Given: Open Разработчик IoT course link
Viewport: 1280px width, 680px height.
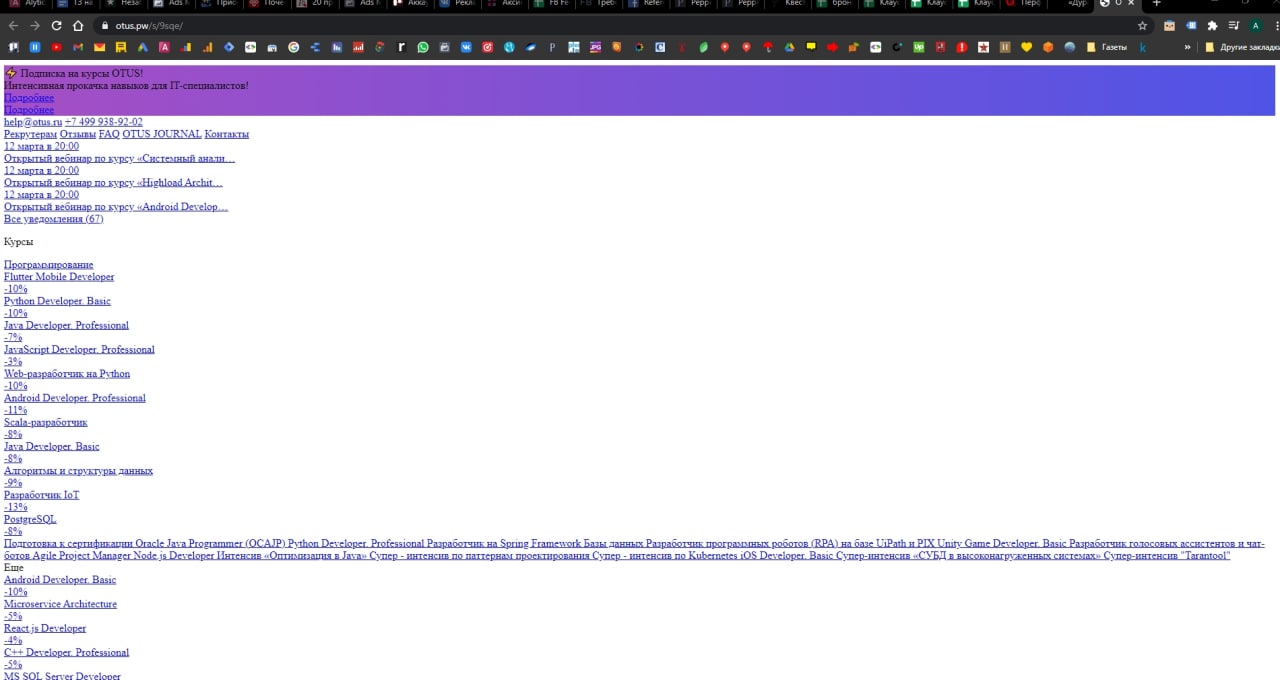Looking at the screenshot, I should pos(42,495).
